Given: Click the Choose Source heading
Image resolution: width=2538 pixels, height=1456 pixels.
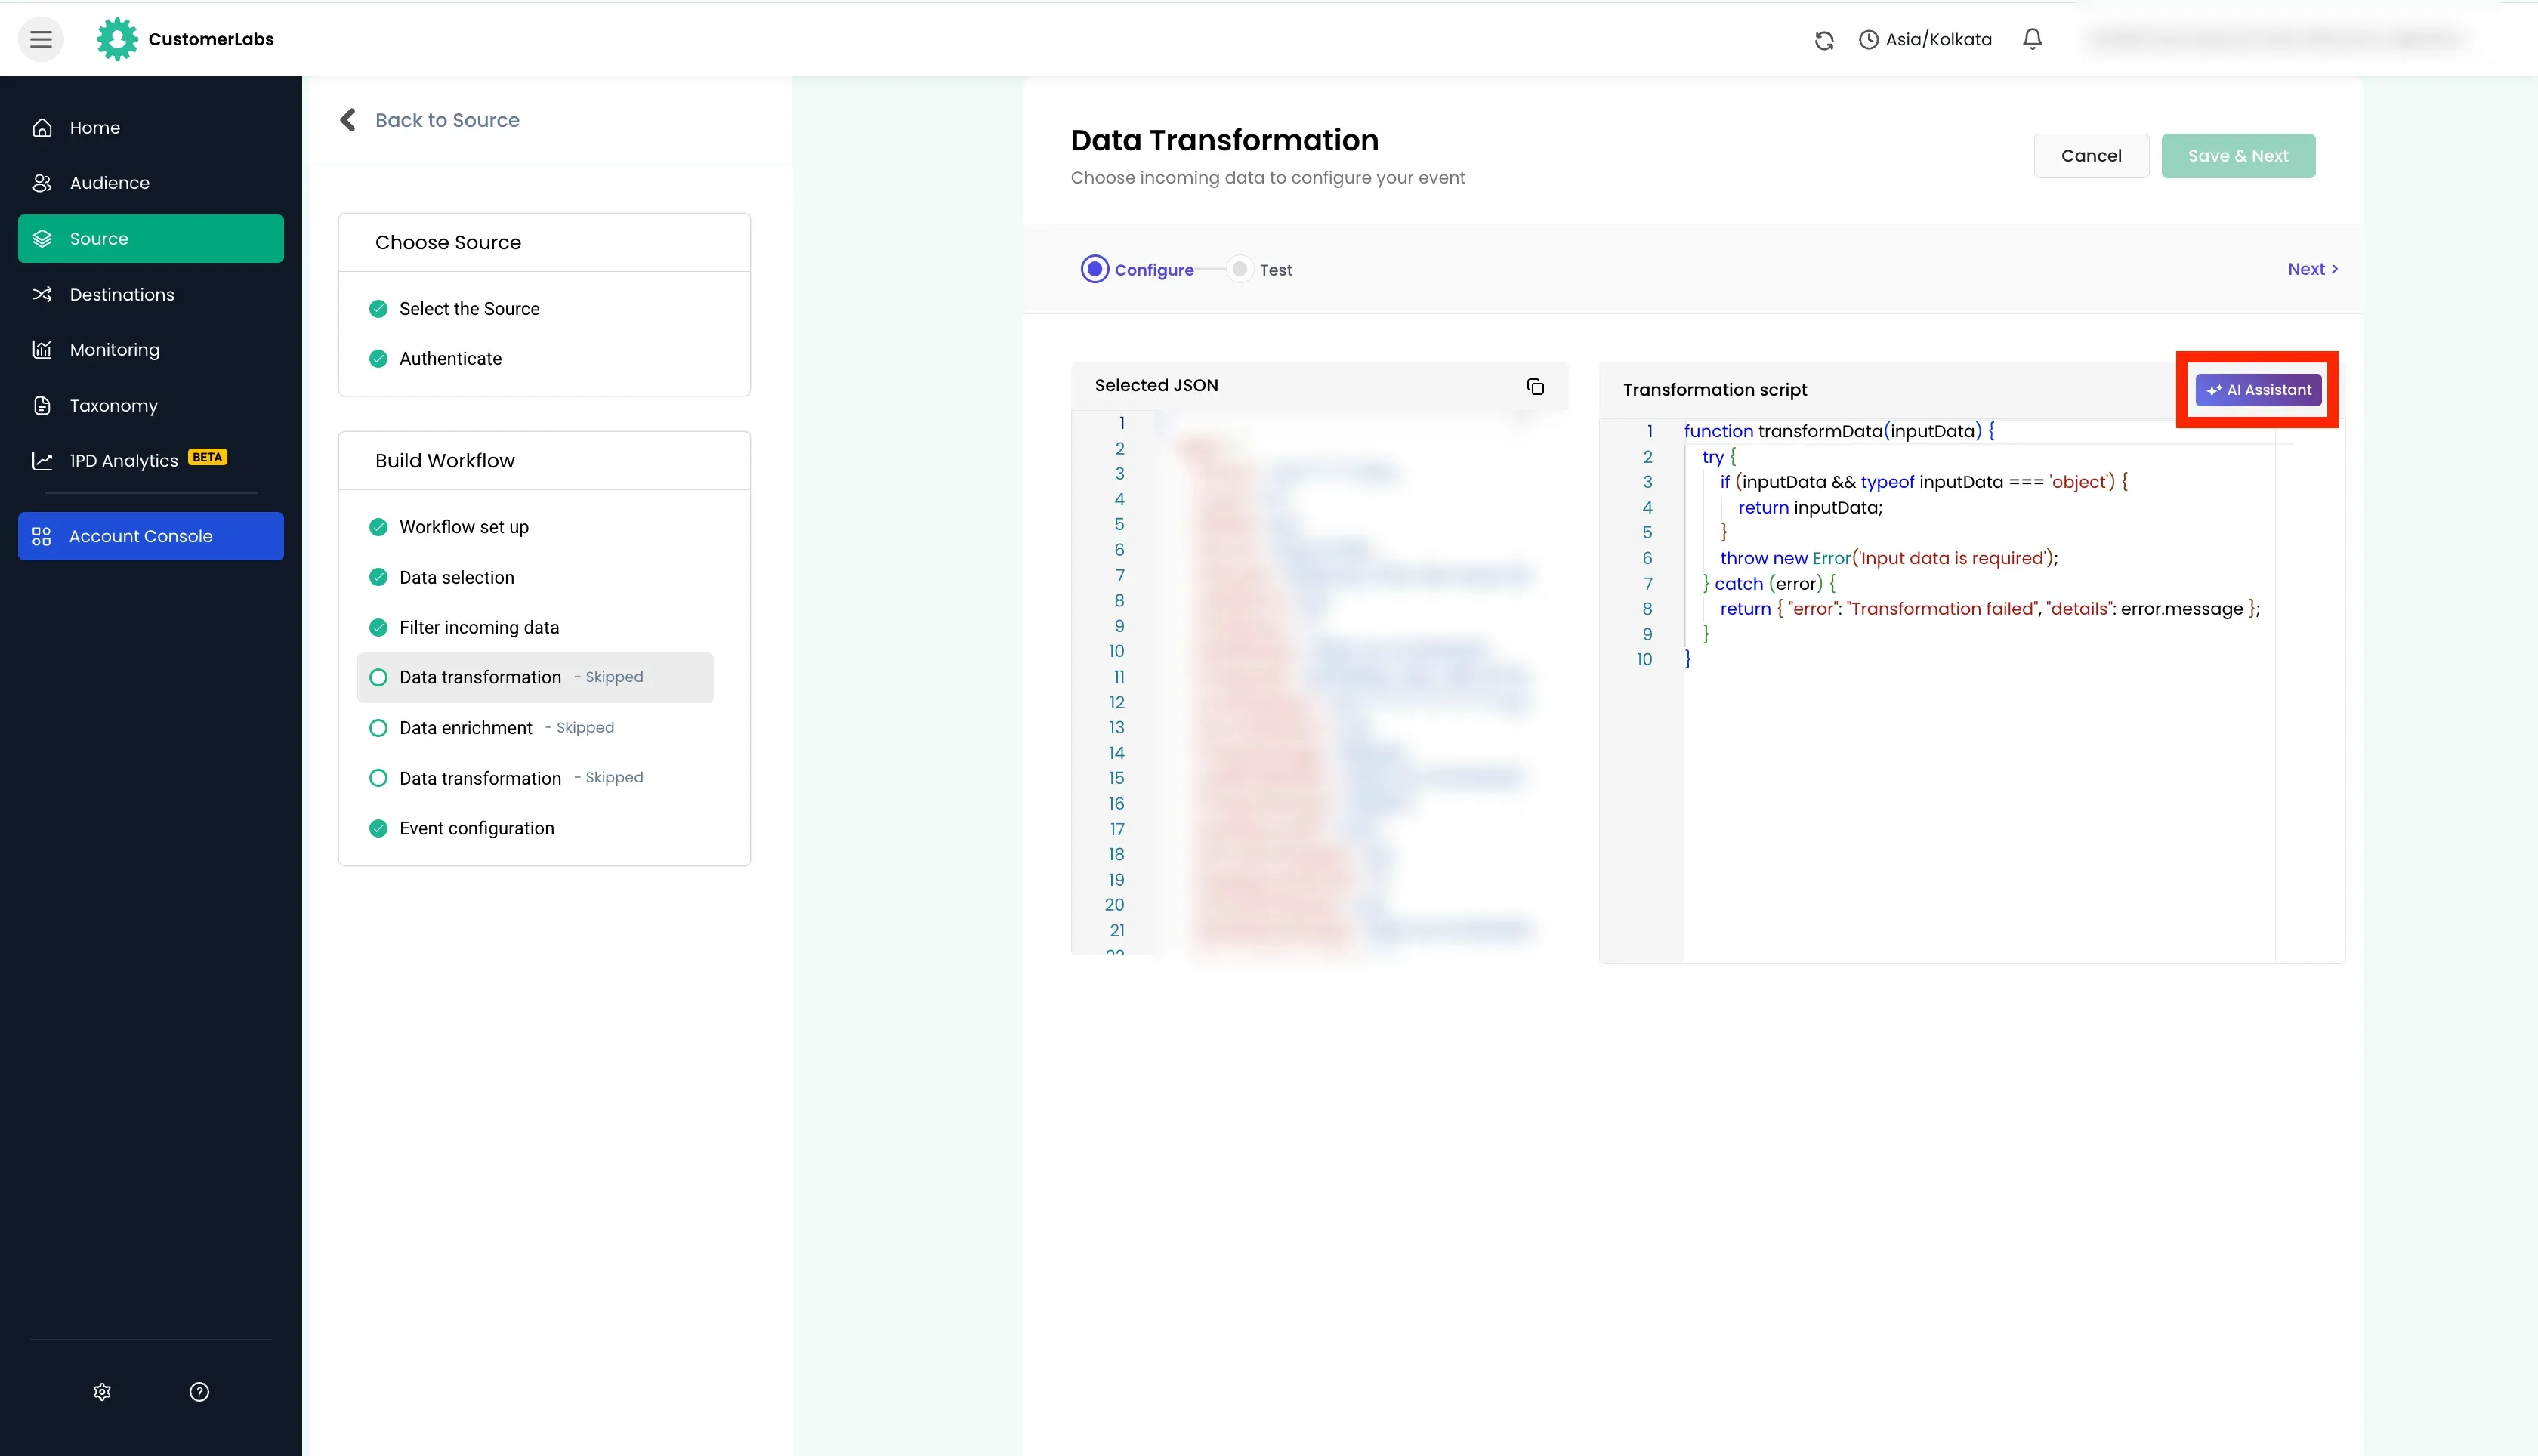Looking at the screenshot, I should 448,242.
